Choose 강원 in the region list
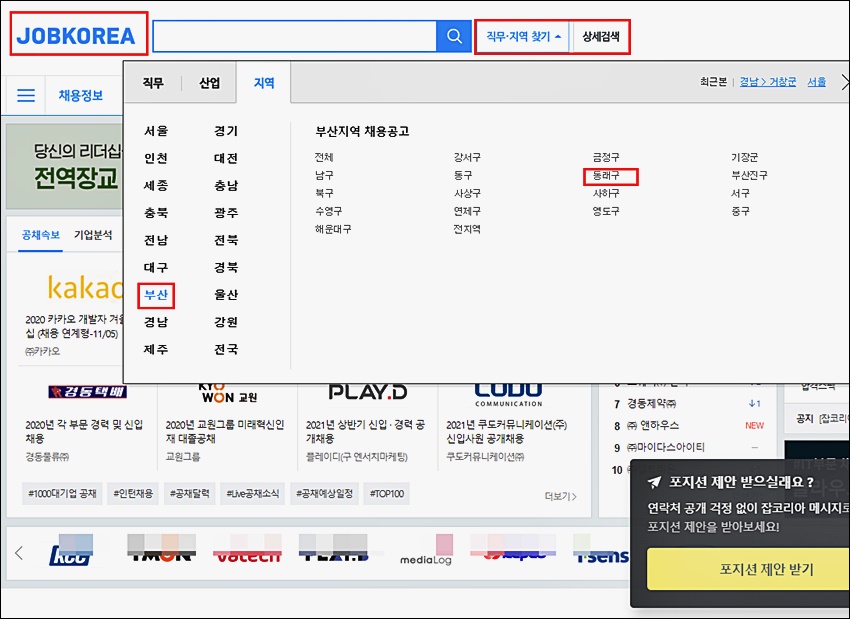The height and width of the screenshot is (619, 850). (x=226, y=322)
